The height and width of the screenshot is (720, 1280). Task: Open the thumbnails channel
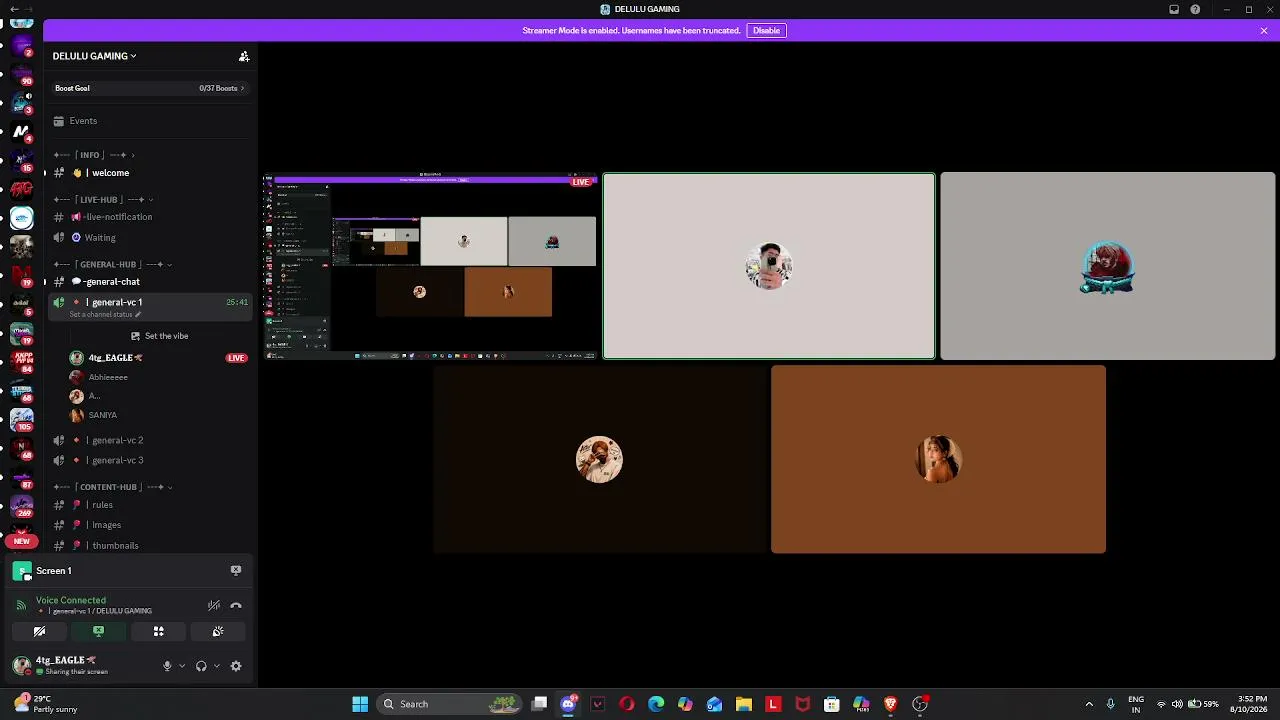(x=150, y=545)
